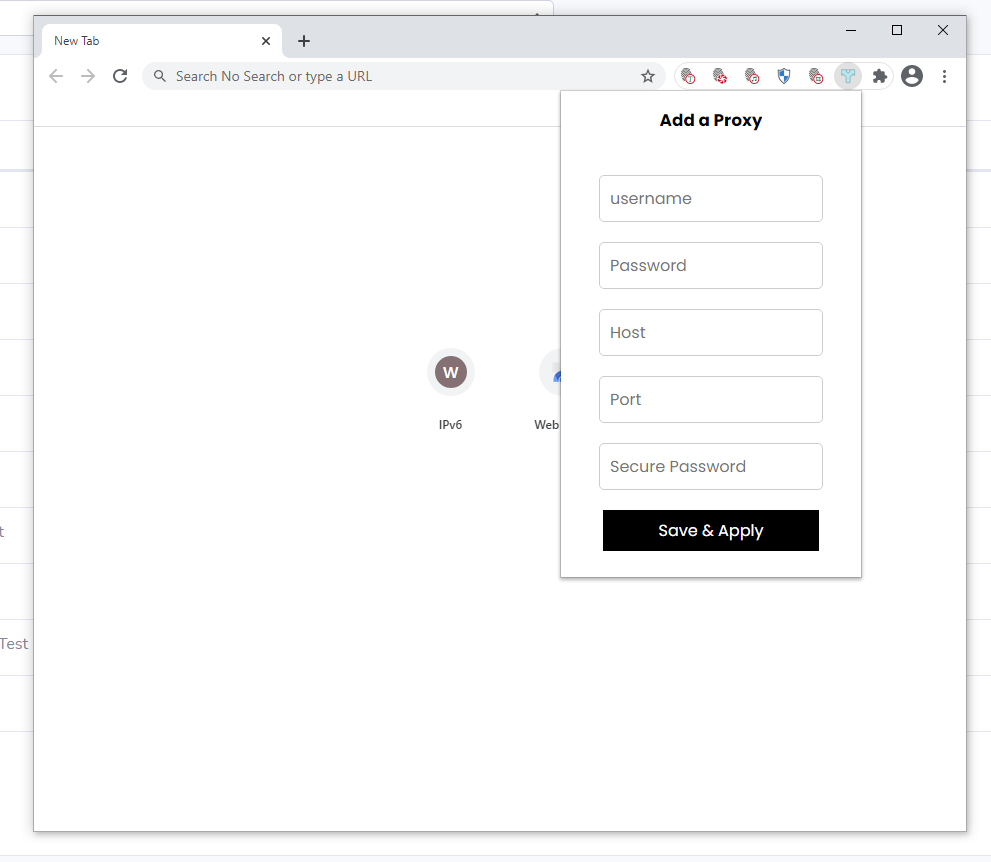Click the search magnifier in the address bar
This screenshot has width=991, height=862.
(x=160, y=76)
